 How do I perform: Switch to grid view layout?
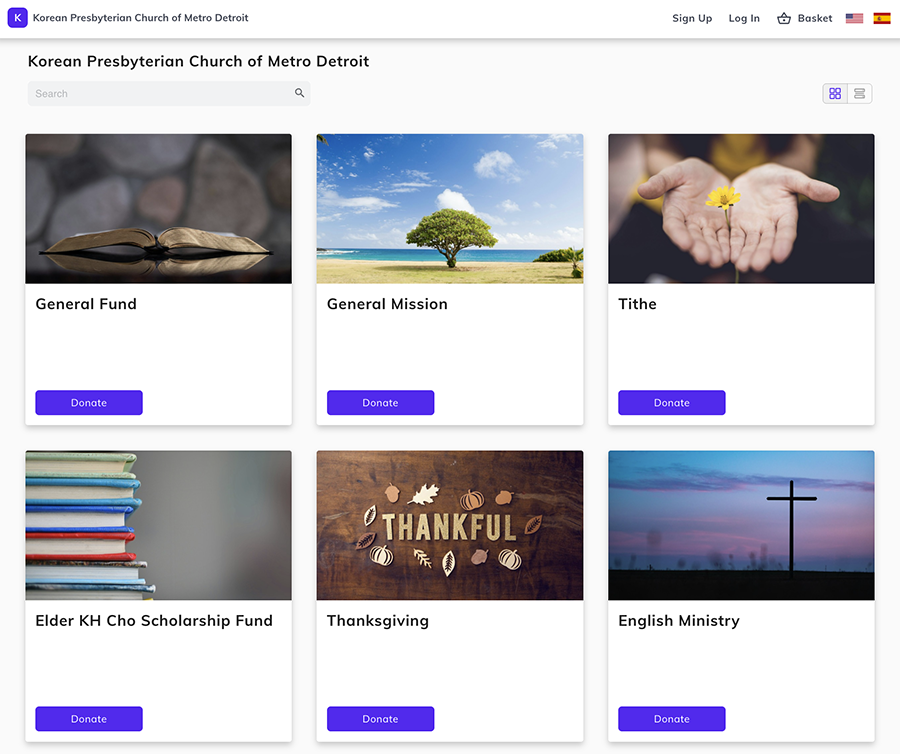[836, 93]
